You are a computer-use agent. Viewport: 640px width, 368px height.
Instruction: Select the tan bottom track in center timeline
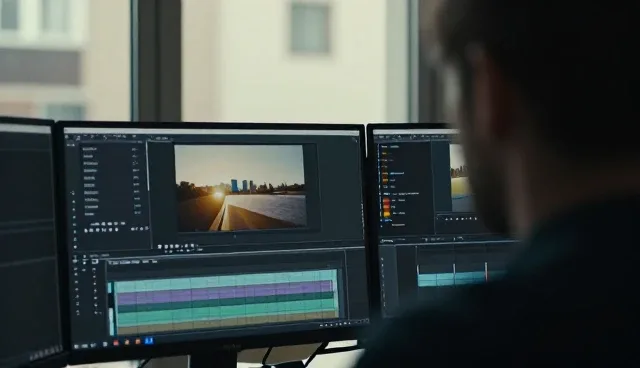227,323
